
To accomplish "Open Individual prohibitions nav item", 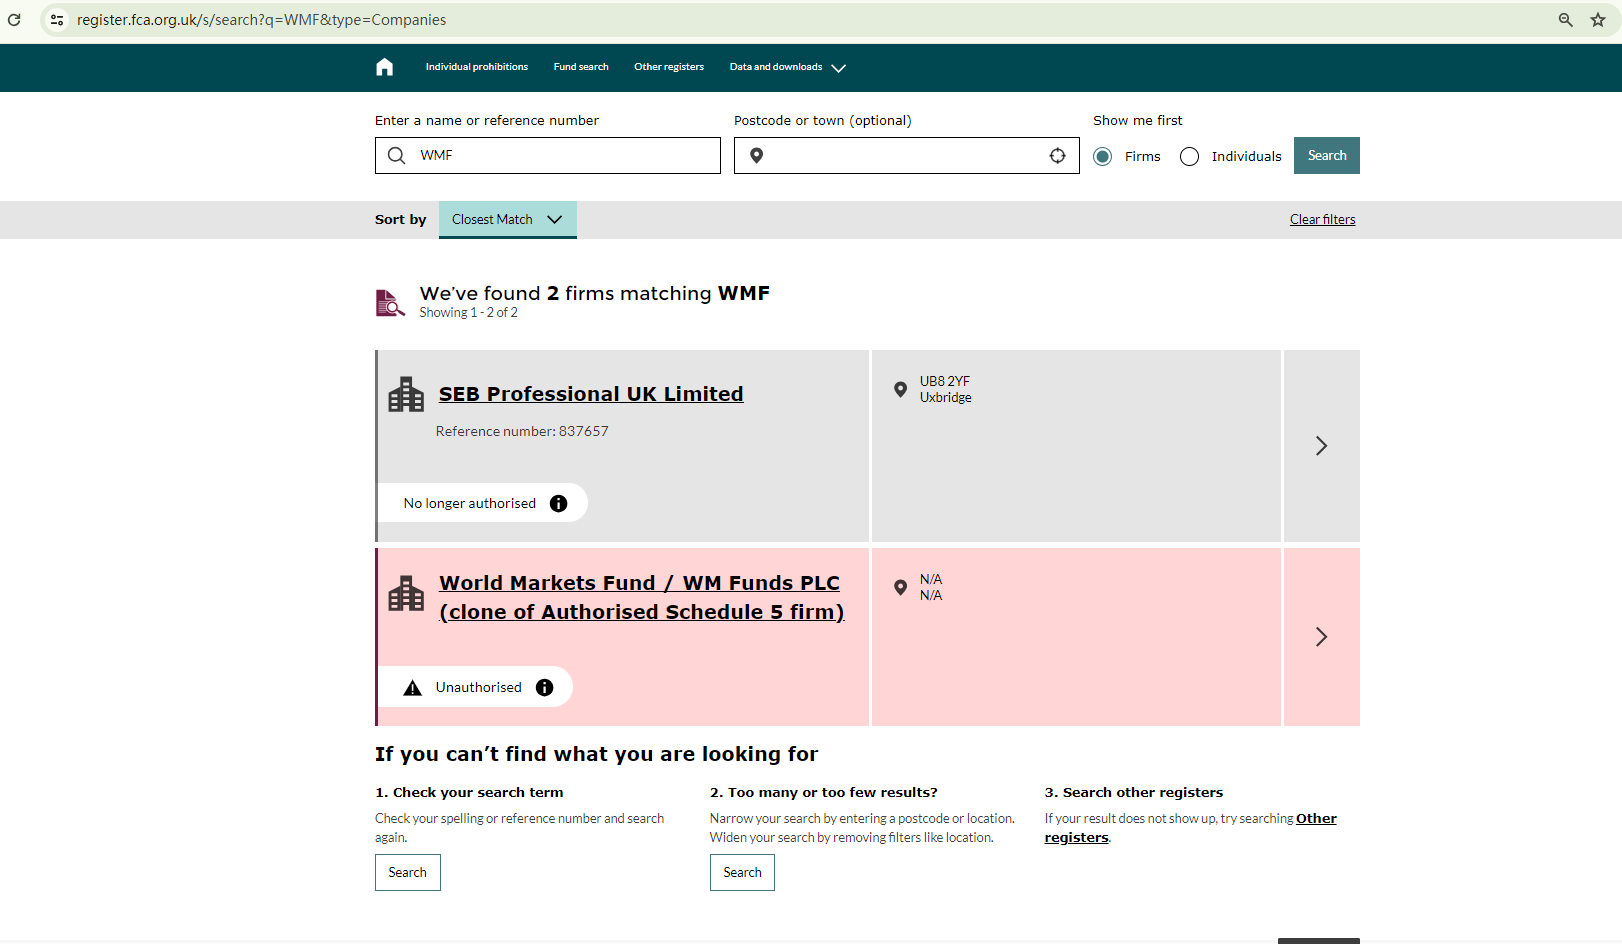I will click(477, 67).
